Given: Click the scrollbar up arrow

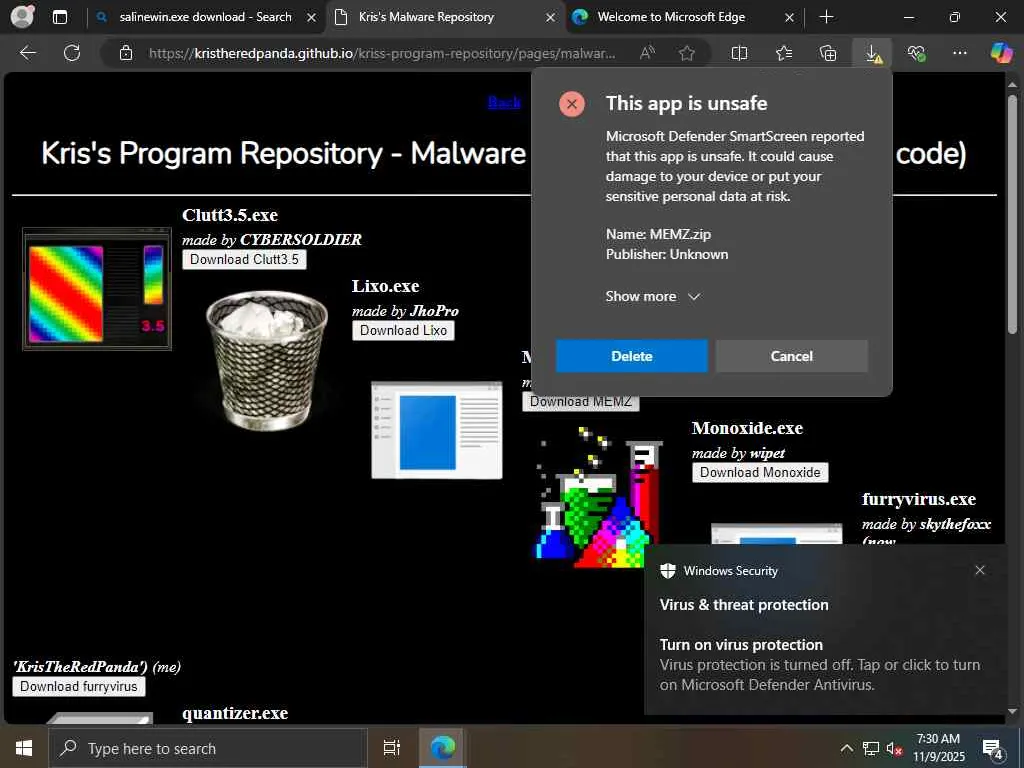Looking at the screenshot, I should [1012, 85].
